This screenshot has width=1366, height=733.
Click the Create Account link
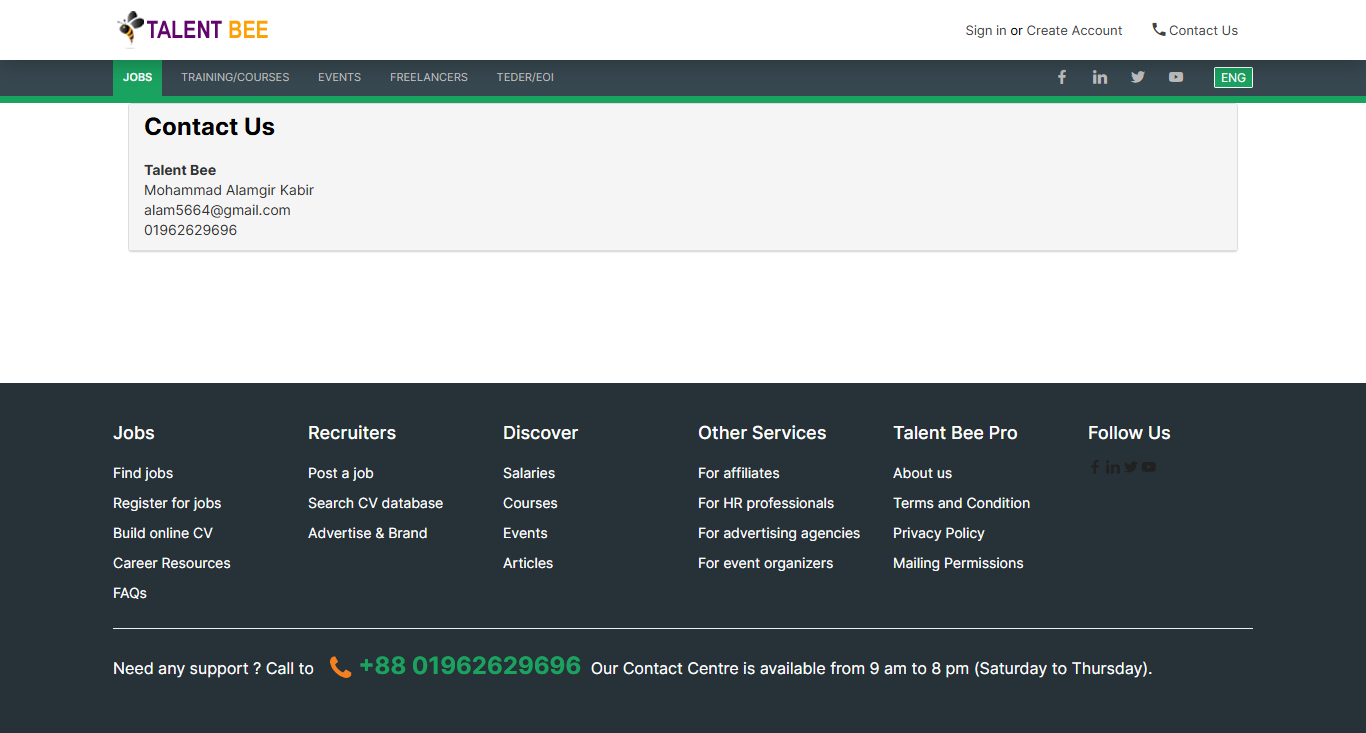pyautogui.click(x=1074, y=30)
